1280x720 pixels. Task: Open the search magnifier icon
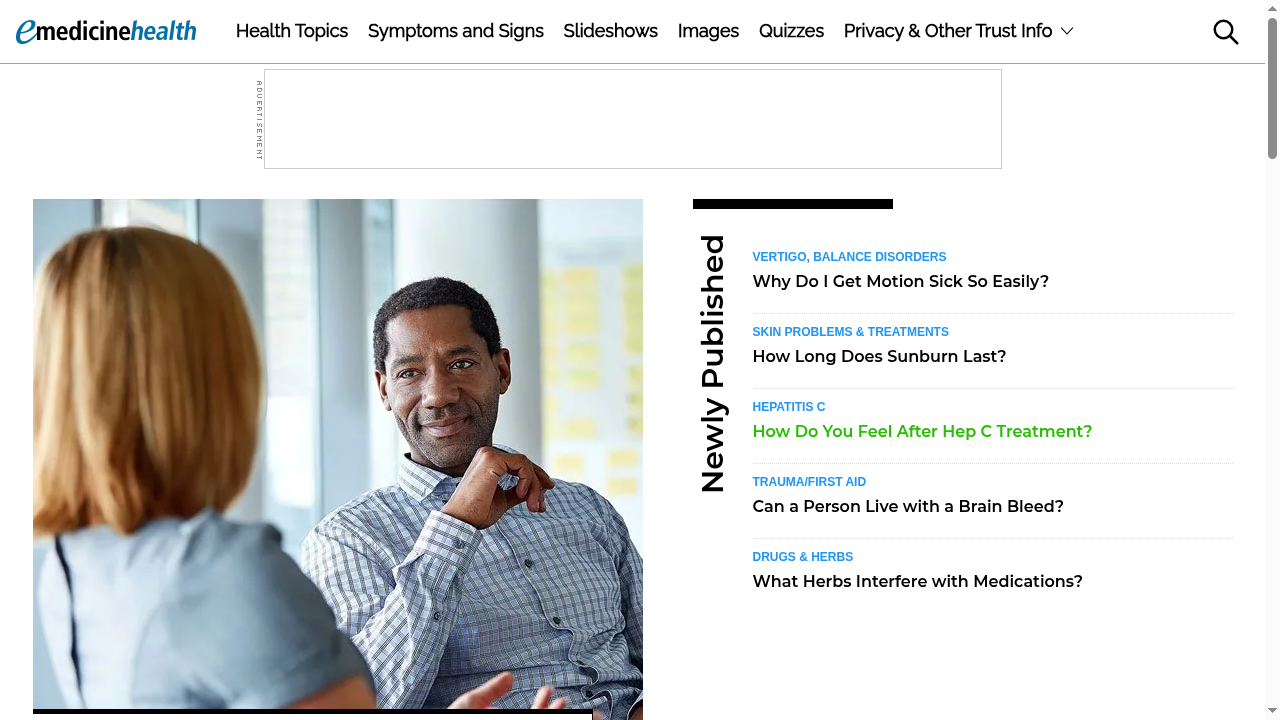pos(1225,32)
